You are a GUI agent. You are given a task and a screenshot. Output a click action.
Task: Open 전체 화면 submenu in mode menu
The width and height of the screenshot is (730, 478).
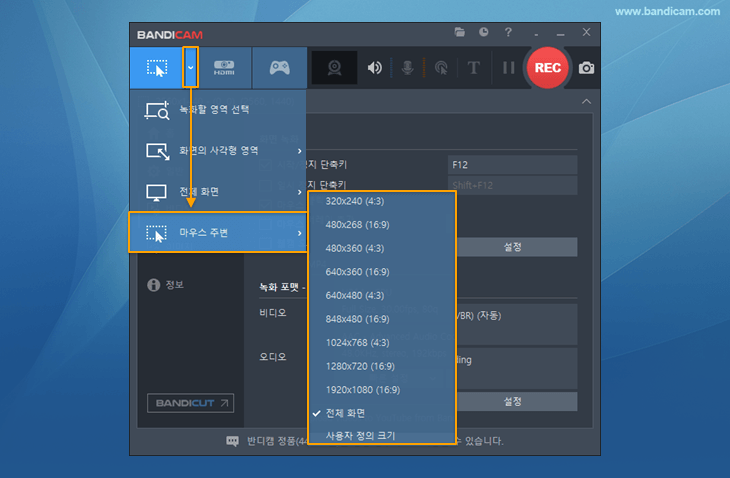218,192
